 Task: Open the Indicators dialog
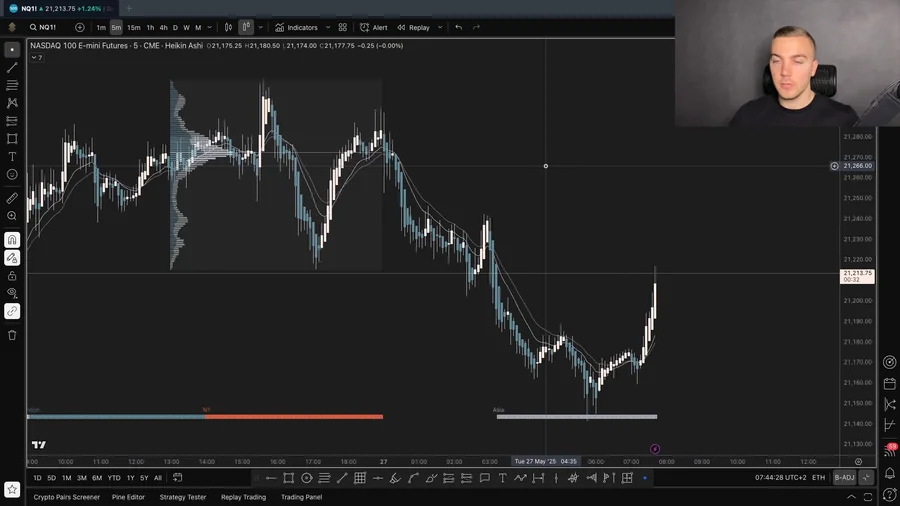click(296, 28)
